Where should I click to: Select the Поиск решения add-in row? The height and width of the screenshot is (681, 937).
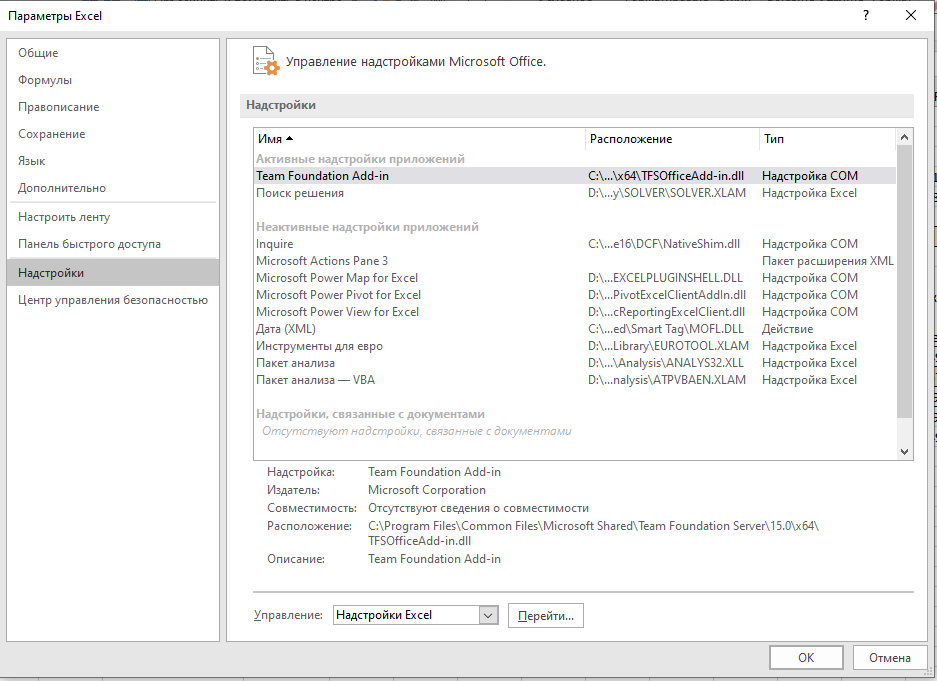pyautogui.click(x=574, y=193)
